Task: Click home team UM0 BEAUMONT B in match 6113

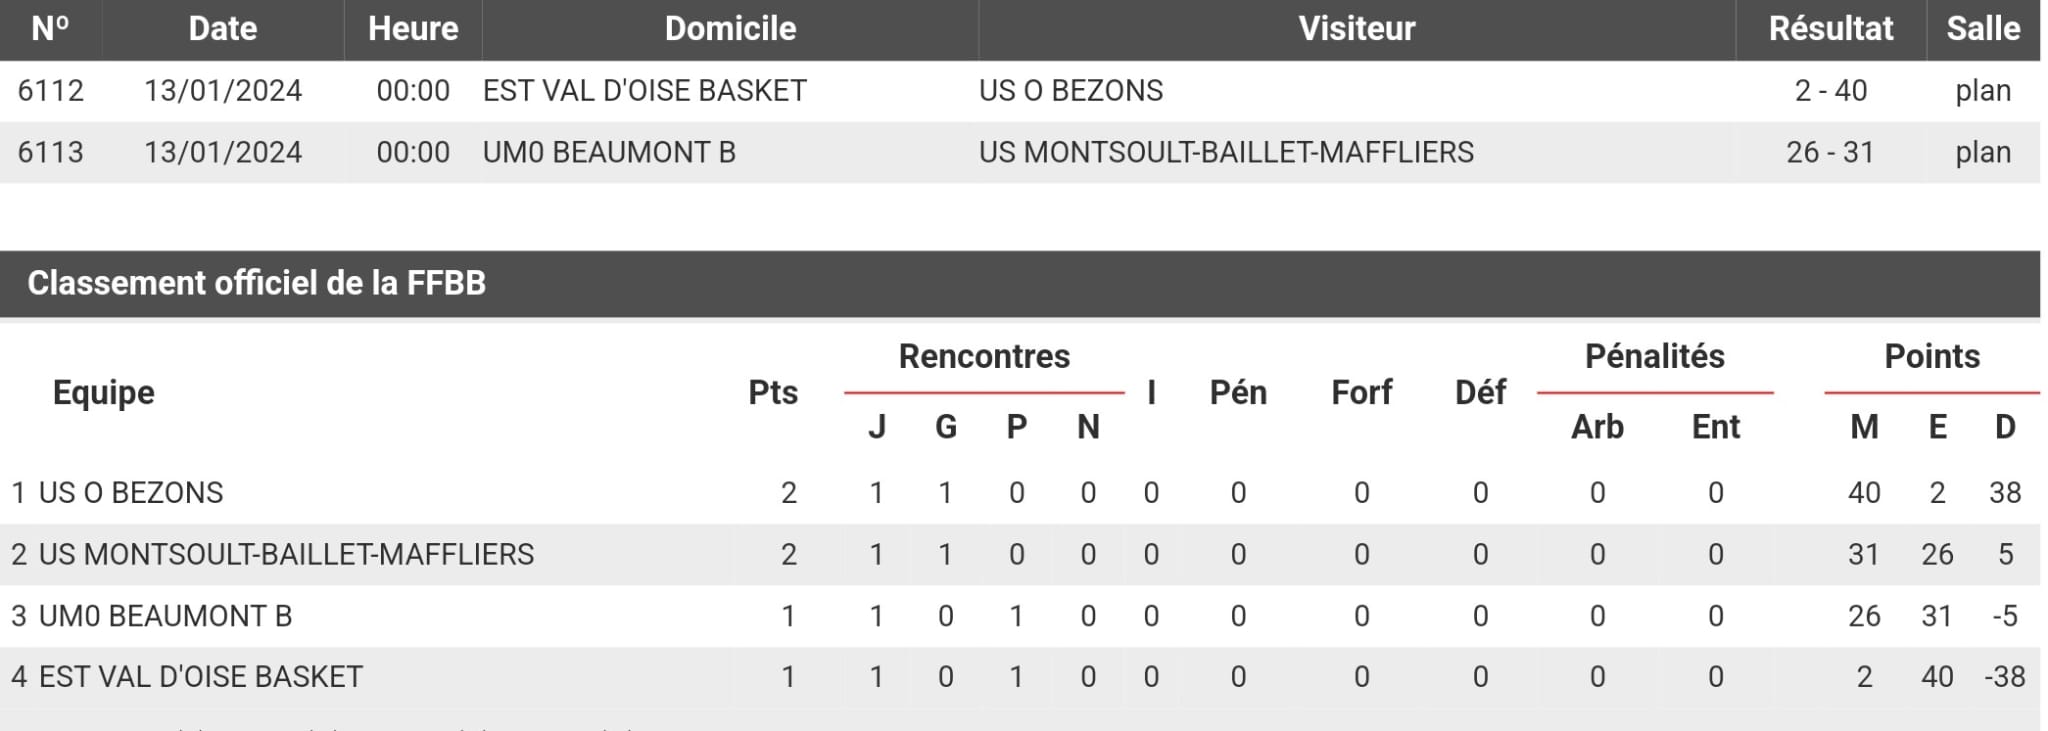Action: pos(609,152)
